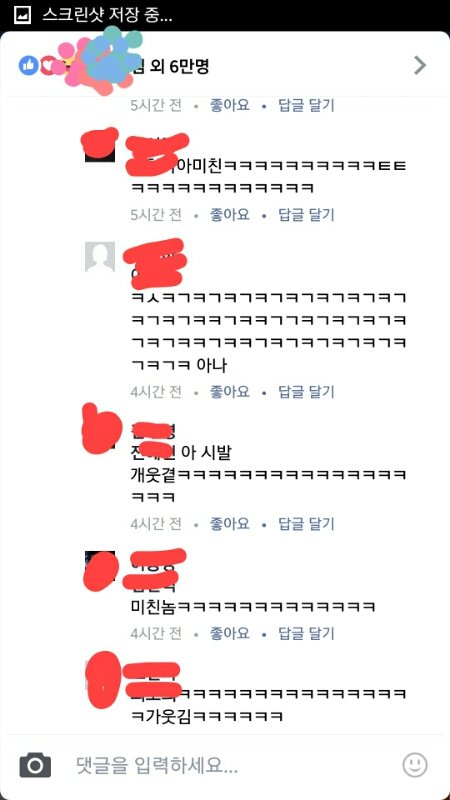Like the '개웃곁ㅋㅋㅋ' comment
The width and height of the screenshot is (450, 800).
(230, 523)
